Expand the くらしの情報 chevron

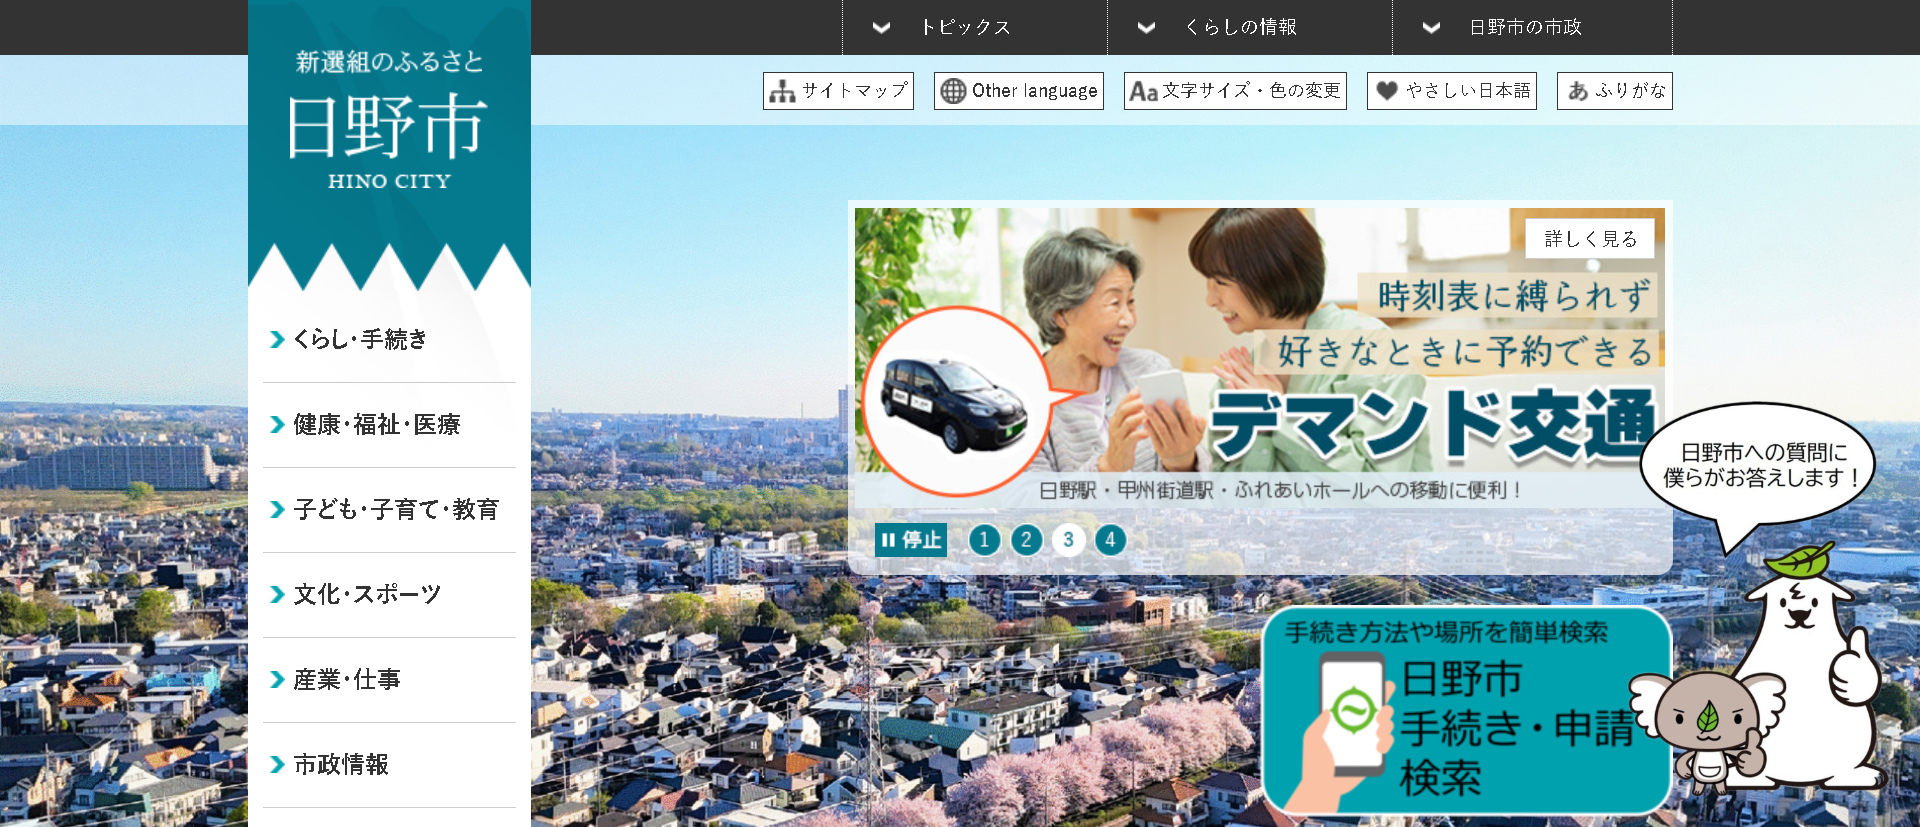point(1146,27)
